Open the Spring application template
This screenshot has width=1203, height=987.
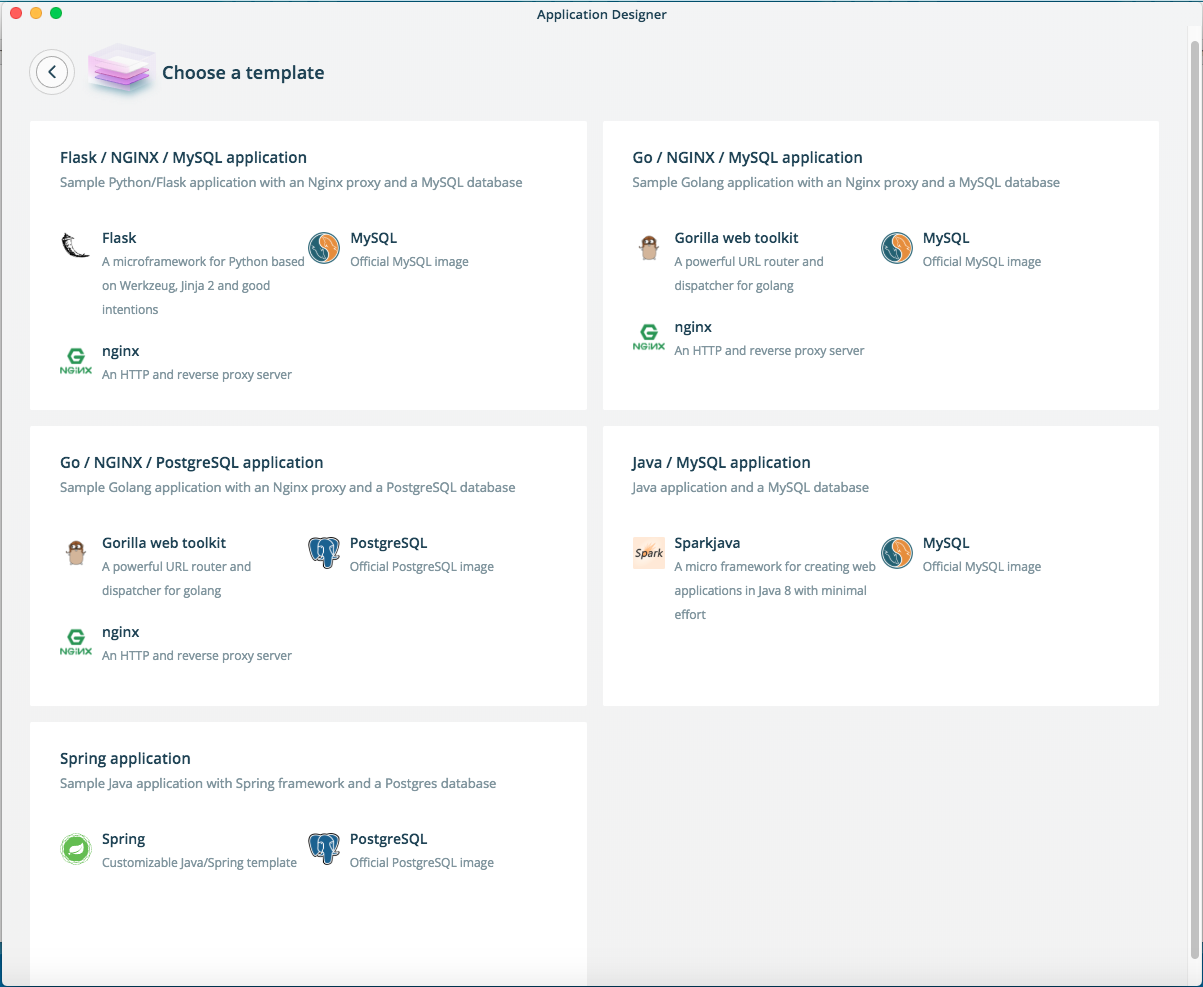coord(125,758)
